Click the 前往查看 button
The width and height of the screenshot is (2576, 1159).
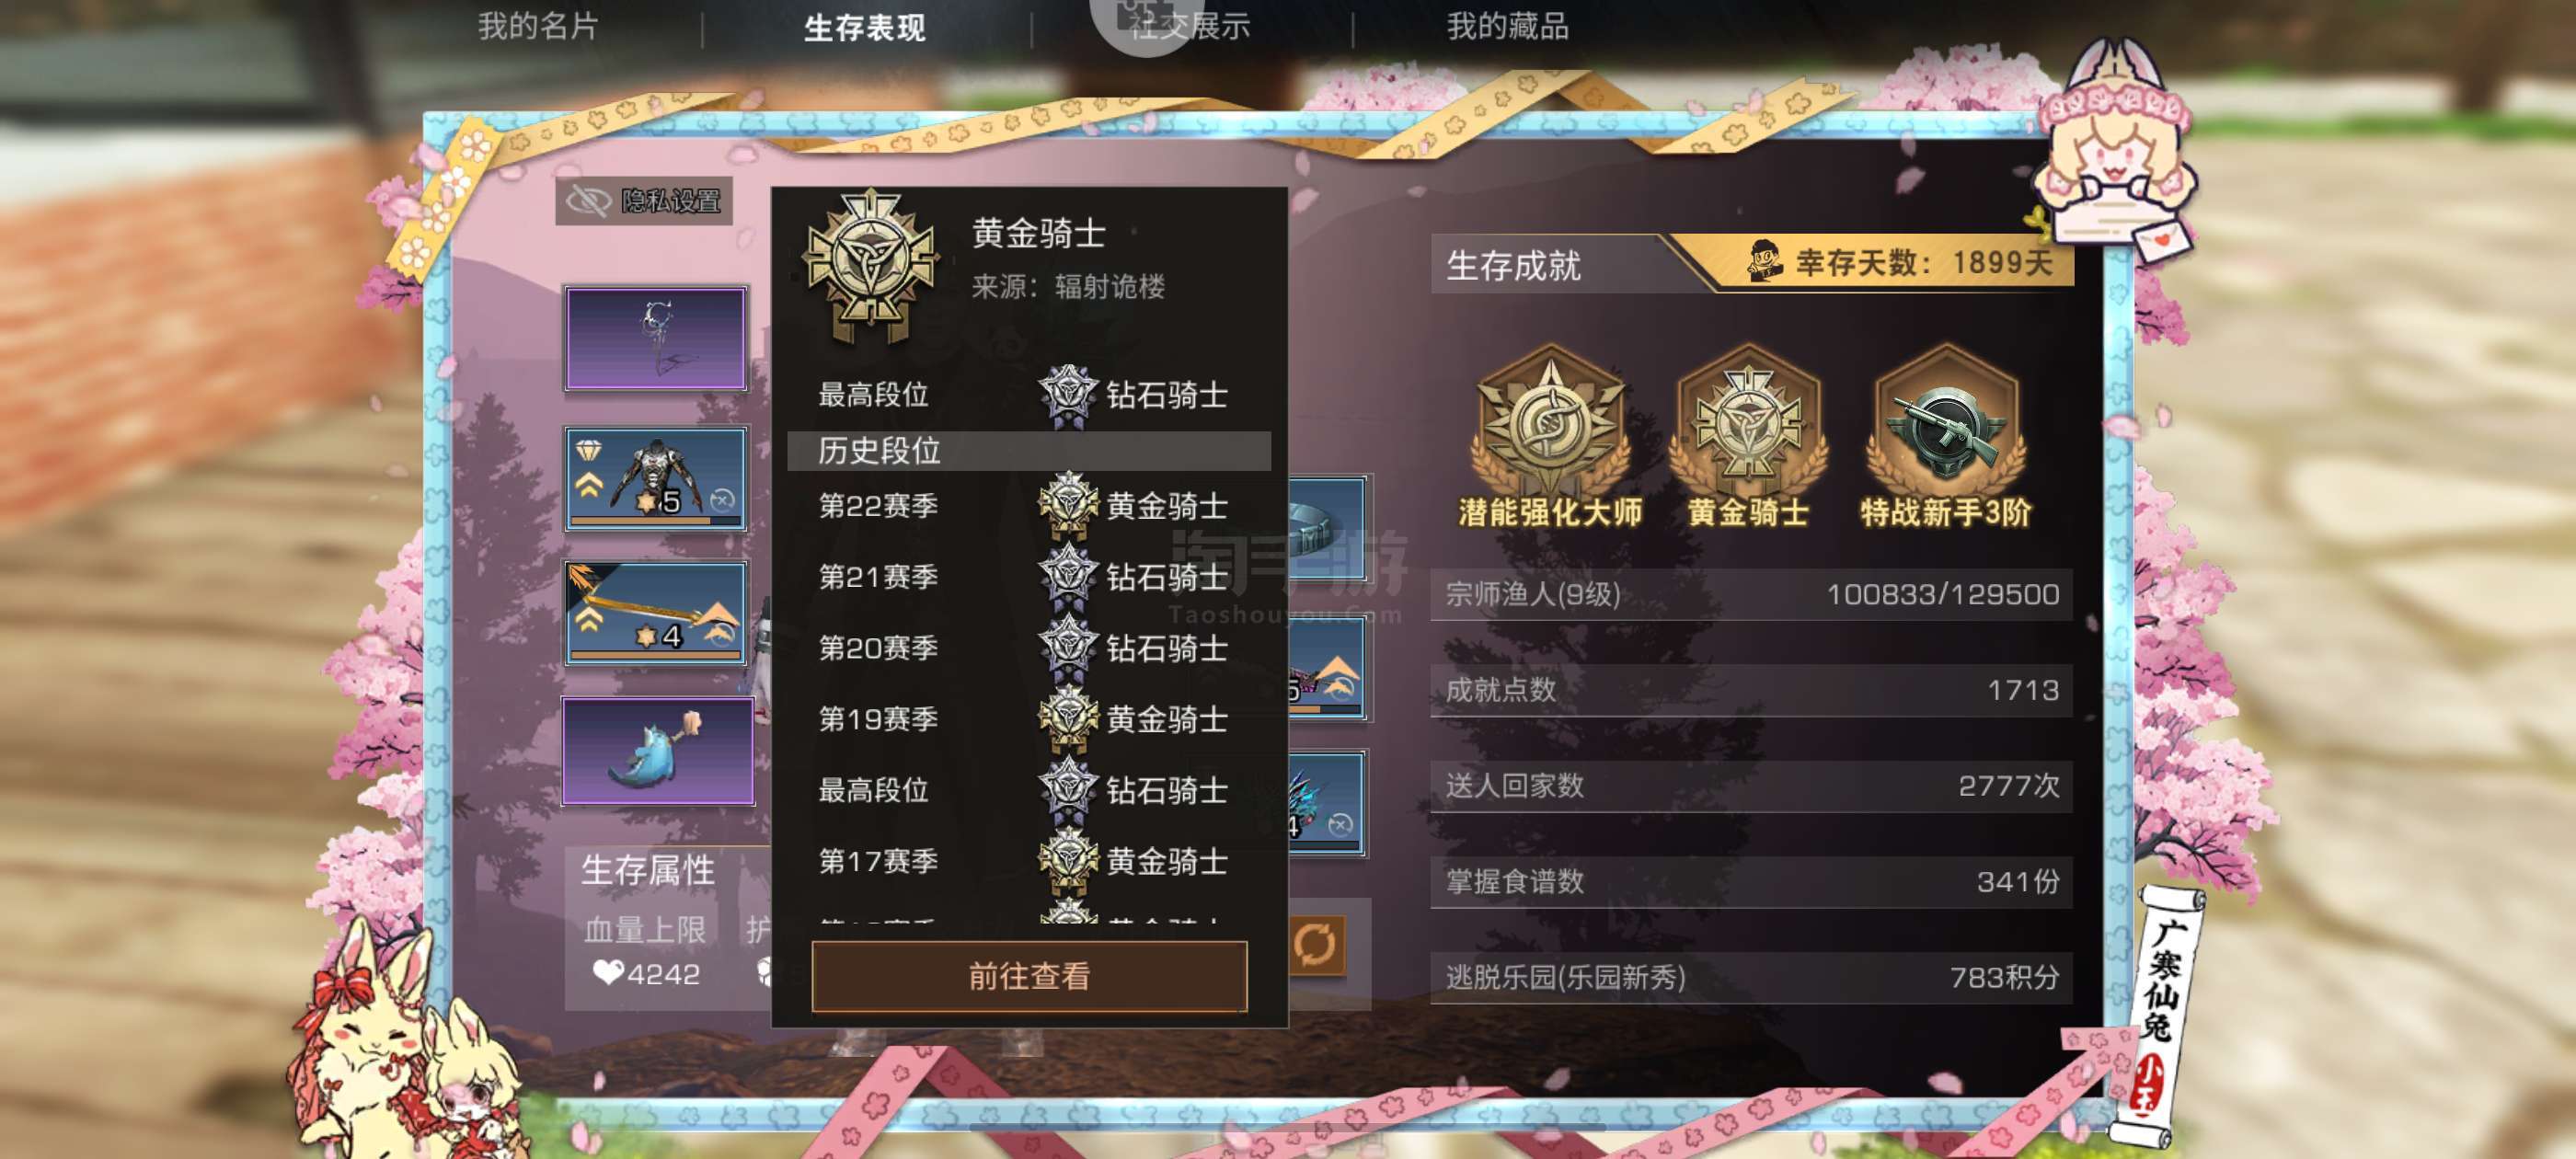[x=1029, y=976]
